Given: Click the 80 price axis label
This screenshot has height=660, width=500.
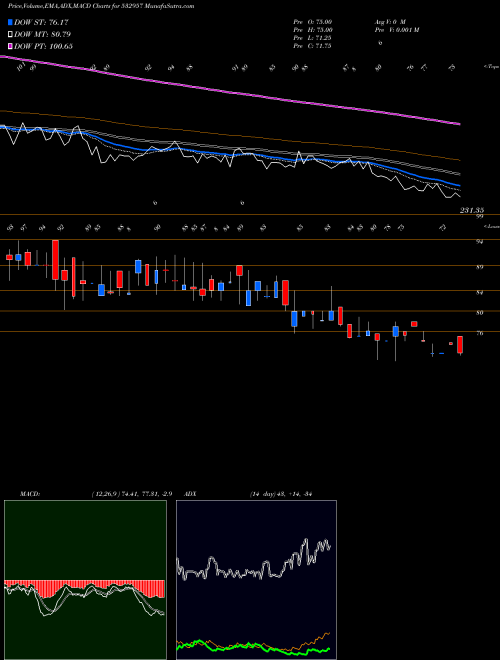Looking at the screenshot, I should (479, 313).
